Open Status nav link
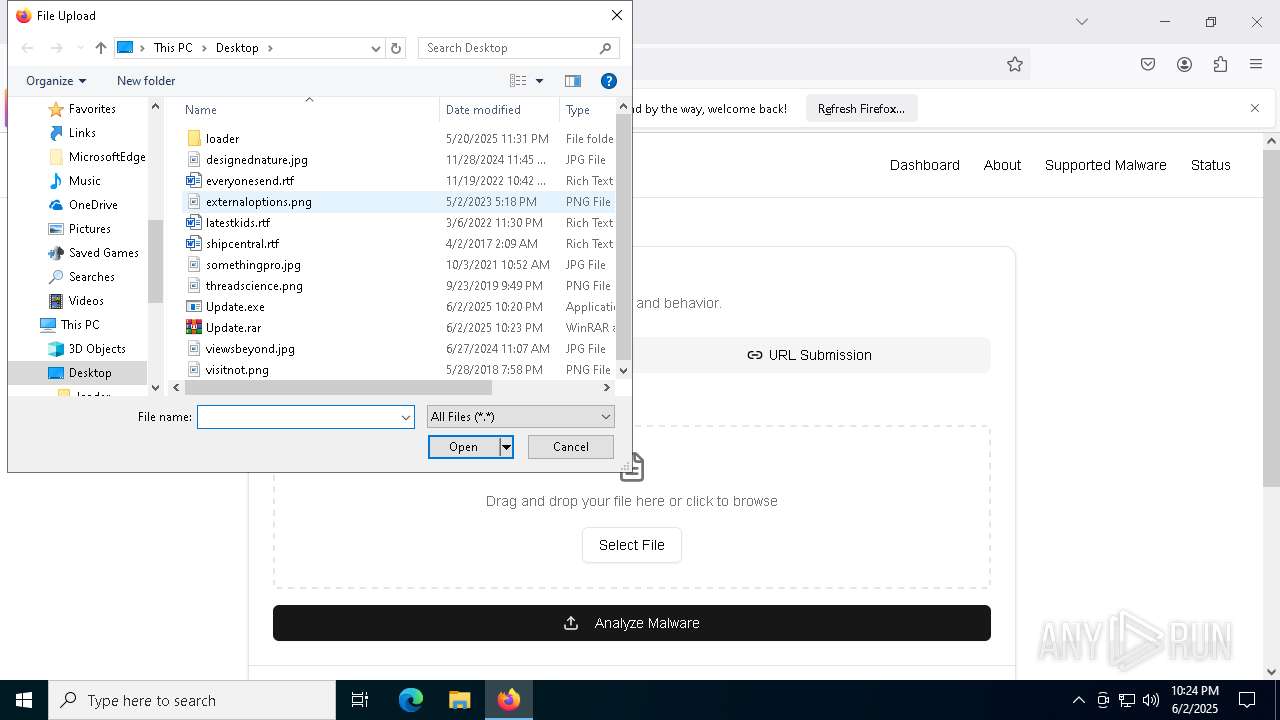This screenshot has height=720, width=1280. pyautogui.click(x=1211, y=165)
